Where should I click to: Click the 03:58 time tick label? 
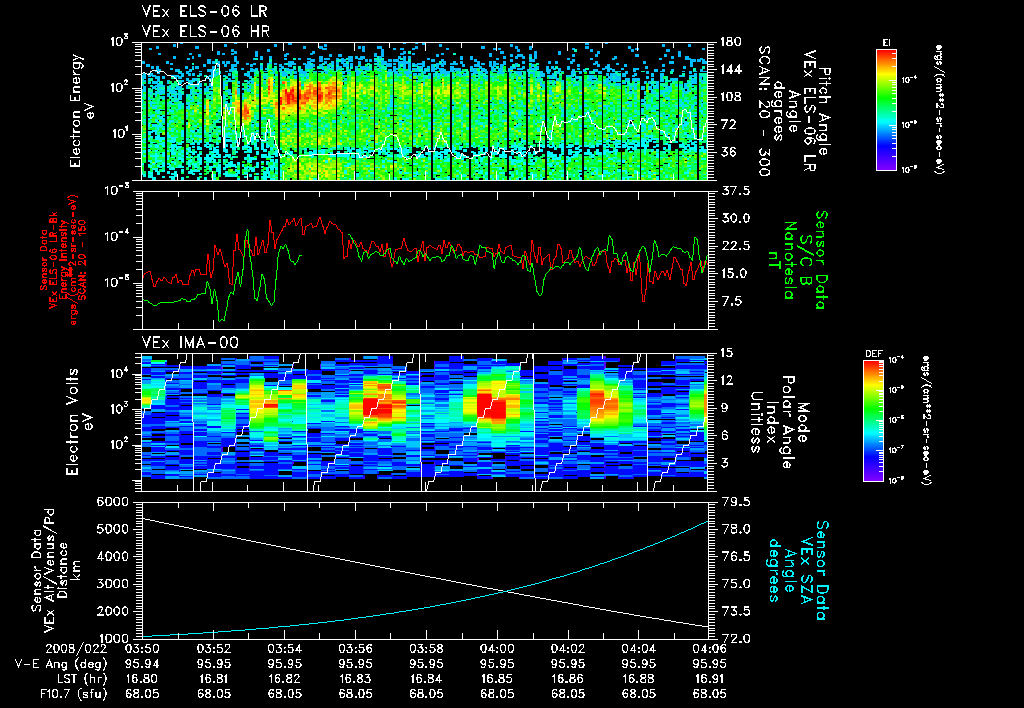(x=426, y=649)
